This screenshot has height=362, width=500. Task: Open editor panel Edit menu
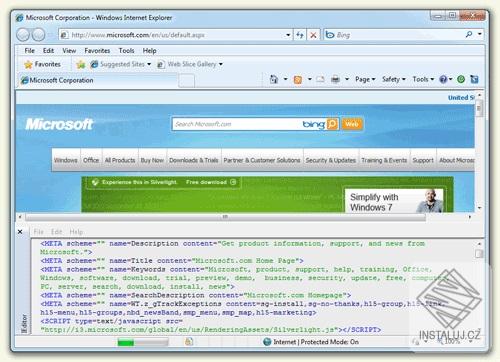click(57, 232)
